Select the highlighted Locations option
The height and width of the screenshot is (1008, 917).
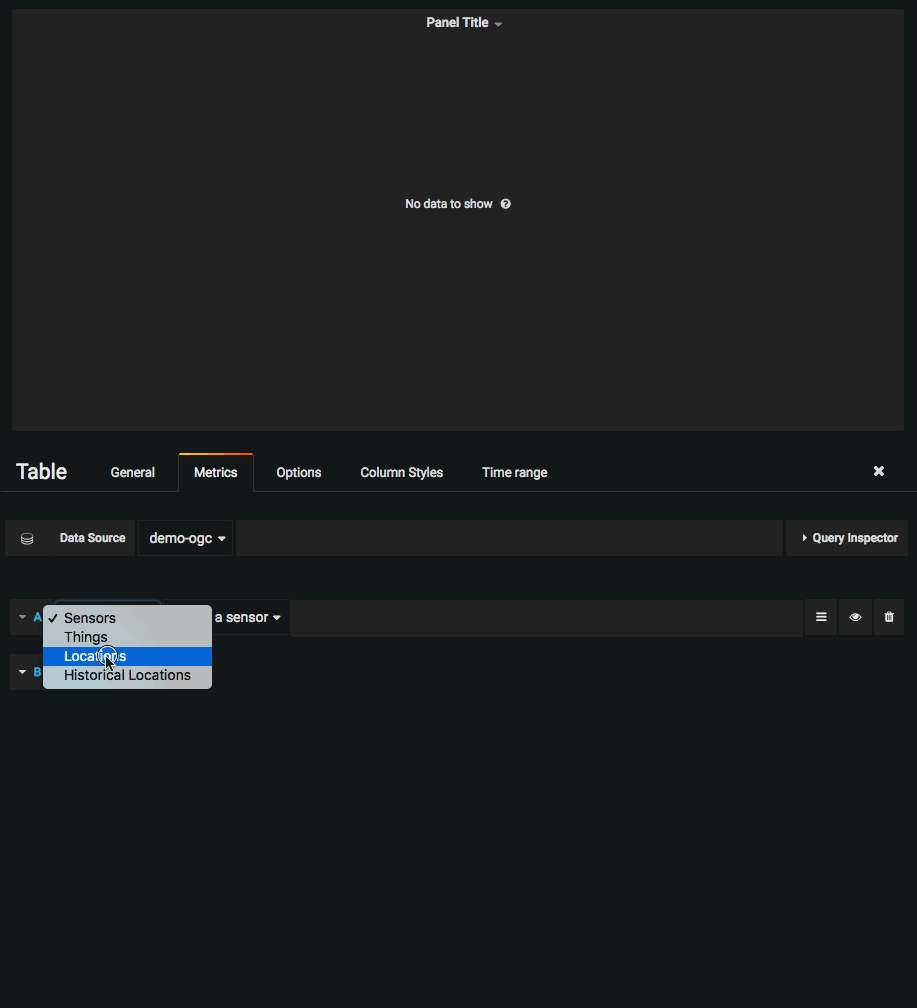127,656
